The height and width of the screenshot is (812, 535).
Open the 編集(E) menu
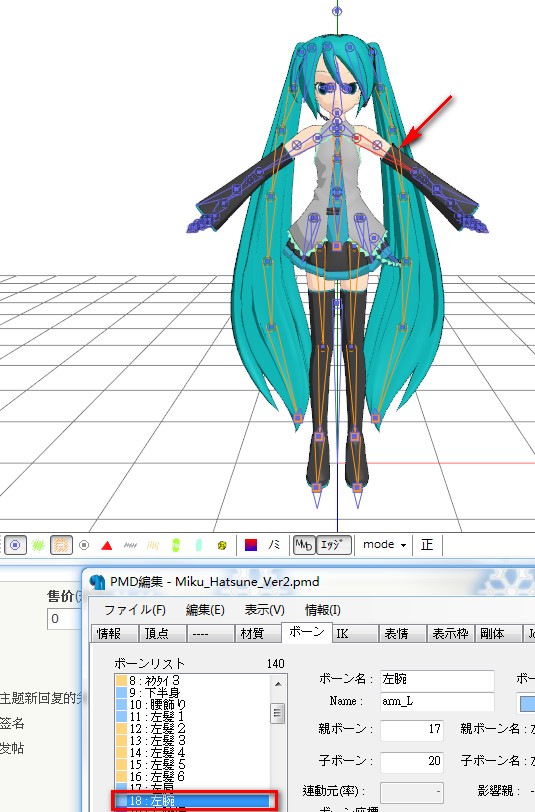tap(205, 610)
